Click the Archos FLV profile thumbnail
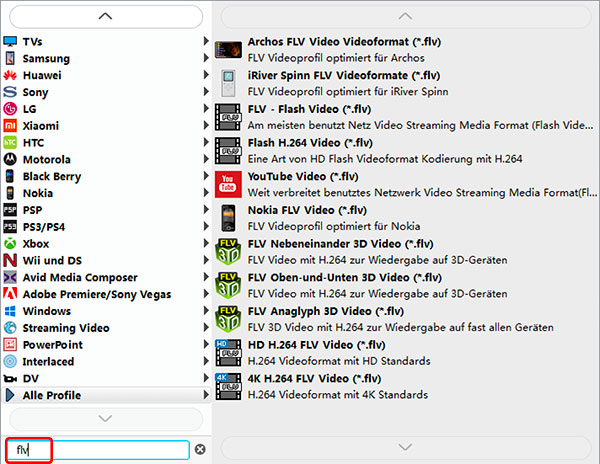 [228, 49]
